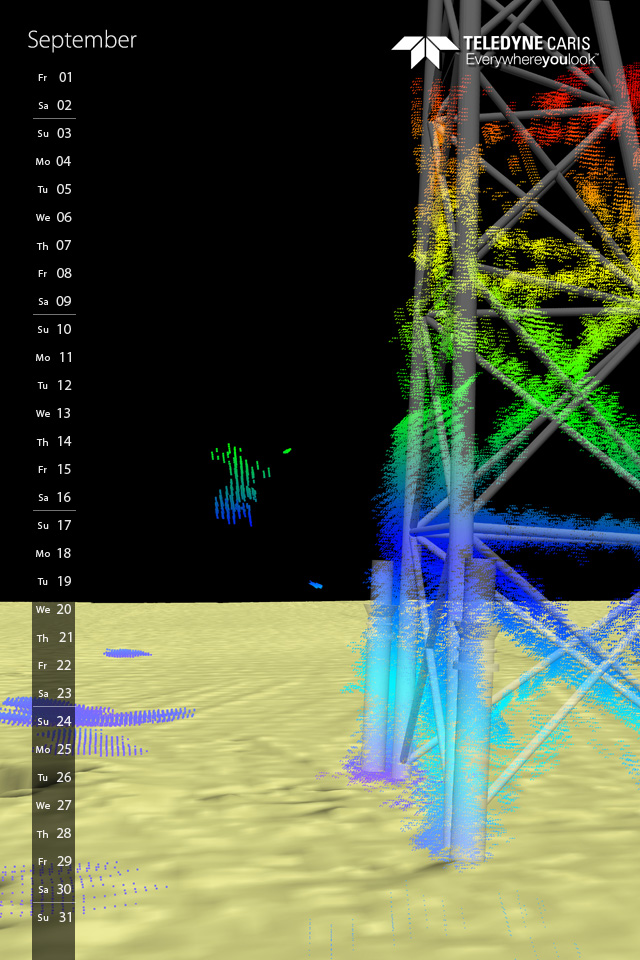
Task: Select We 27 date row
Action: tap(54, 806)
